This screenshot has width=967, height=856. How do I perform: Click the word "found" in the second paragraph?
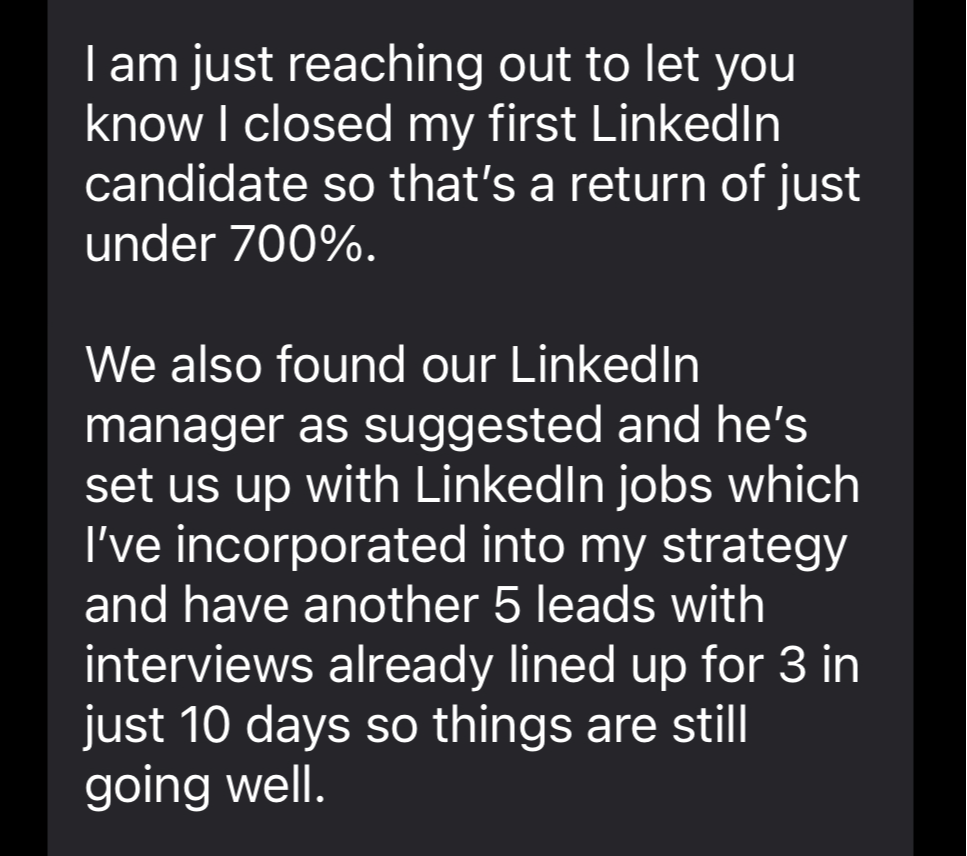point(341,363)
